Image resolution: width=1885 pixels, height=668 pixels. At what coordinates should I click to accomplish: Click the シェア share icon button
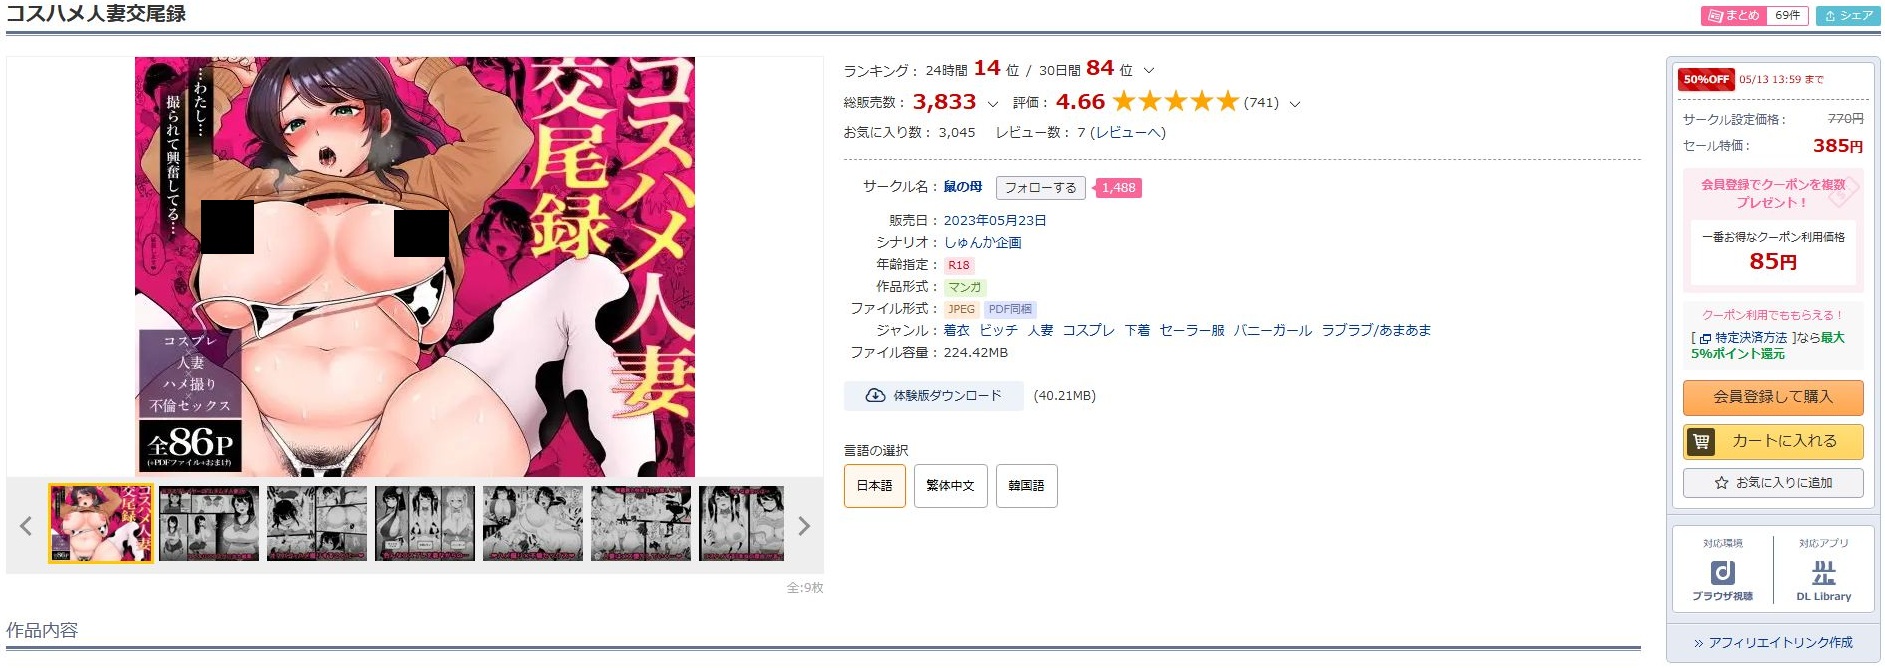coord(1848,16)
